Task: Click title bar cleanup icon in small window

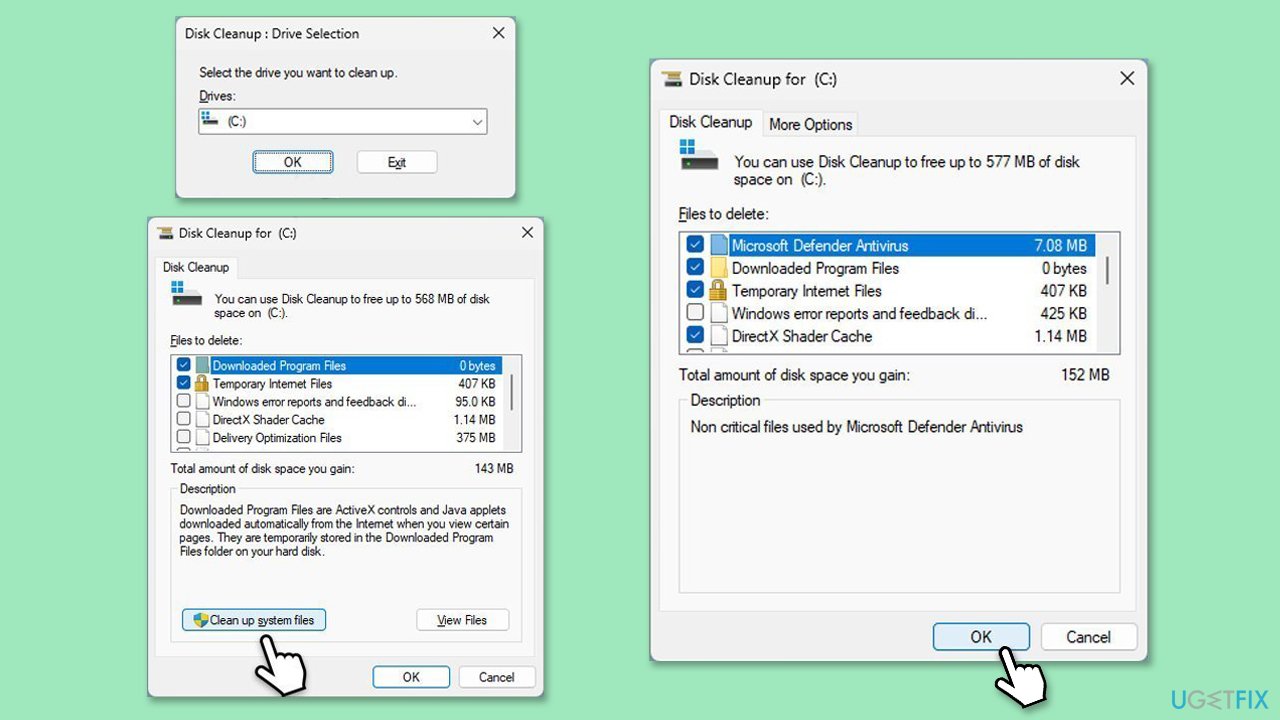Action: (166, 233)
